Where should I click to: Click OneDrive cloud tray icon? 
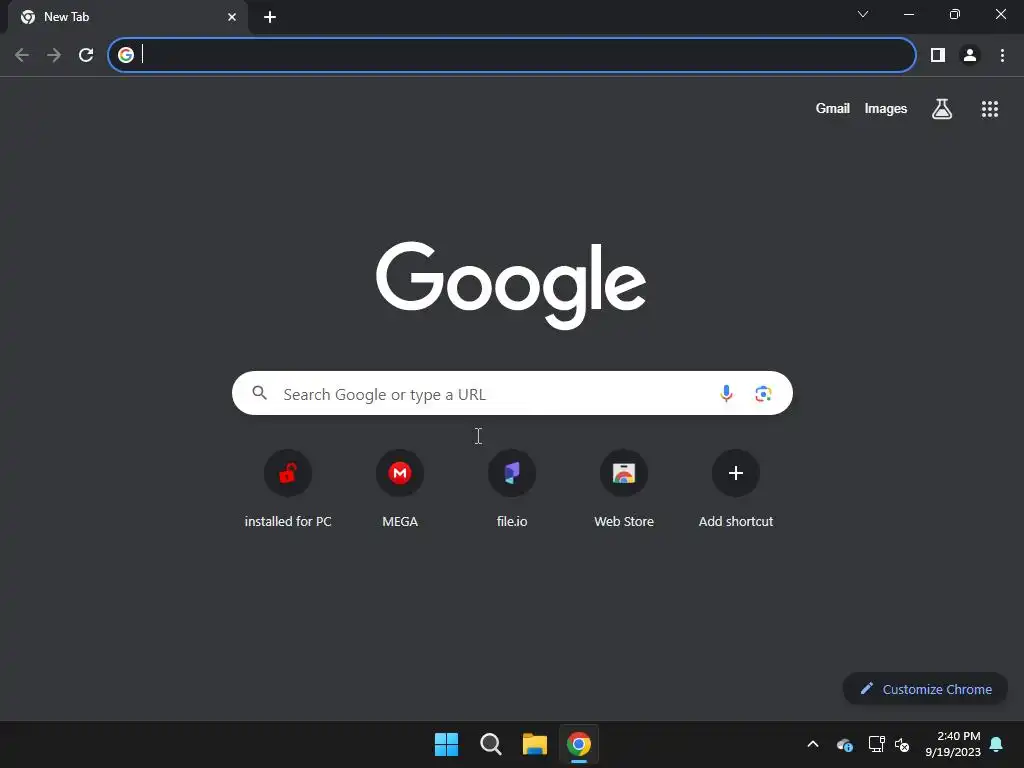(844, 744)
